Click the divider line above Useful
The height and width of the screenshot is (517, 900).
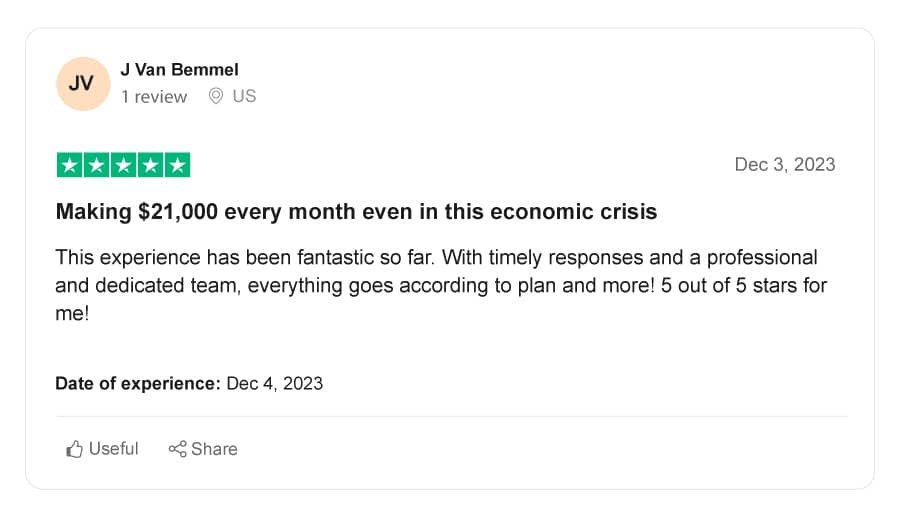click(451, 417)
